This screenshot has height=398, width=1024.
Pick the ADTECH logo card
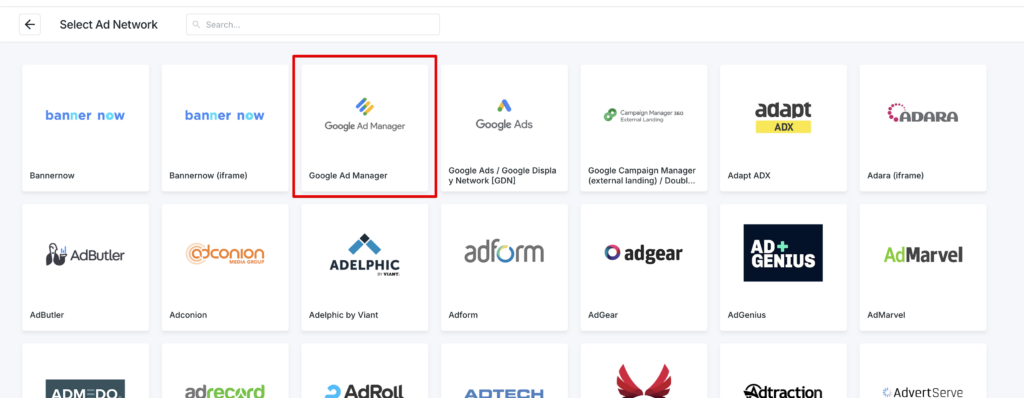coord(504,371)
